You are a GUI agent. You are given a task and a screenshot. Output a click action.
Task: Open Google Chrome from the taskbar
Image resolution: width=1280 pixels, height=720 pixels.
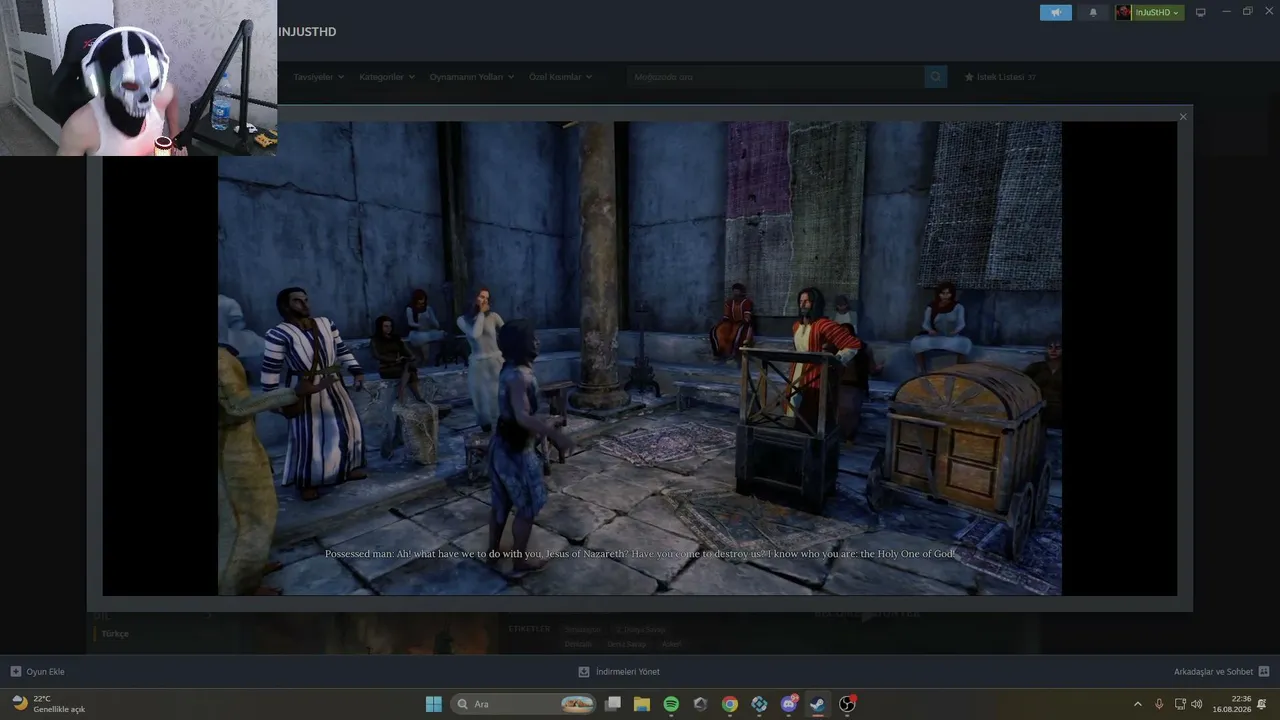tap(730, 704)
